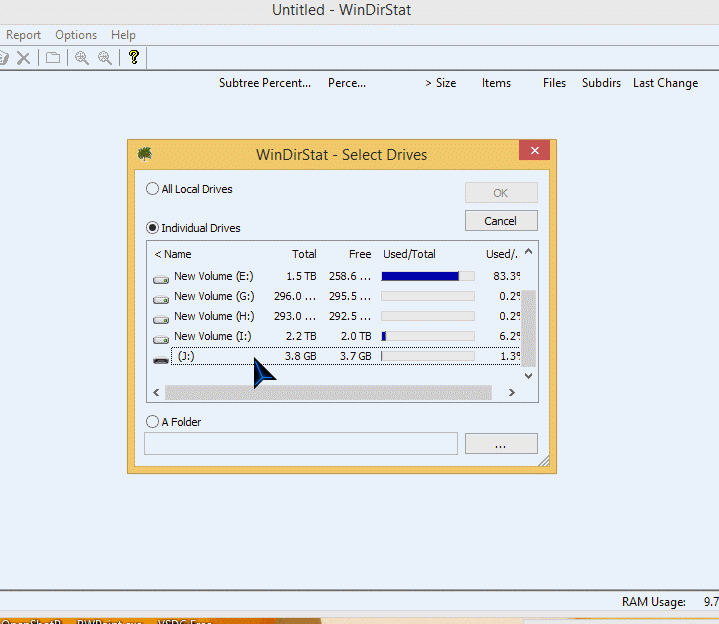Screen dimensions: 719x624
Task: Click the drive icon for New Volume (E:)
Action: click(x=161, y=278)
